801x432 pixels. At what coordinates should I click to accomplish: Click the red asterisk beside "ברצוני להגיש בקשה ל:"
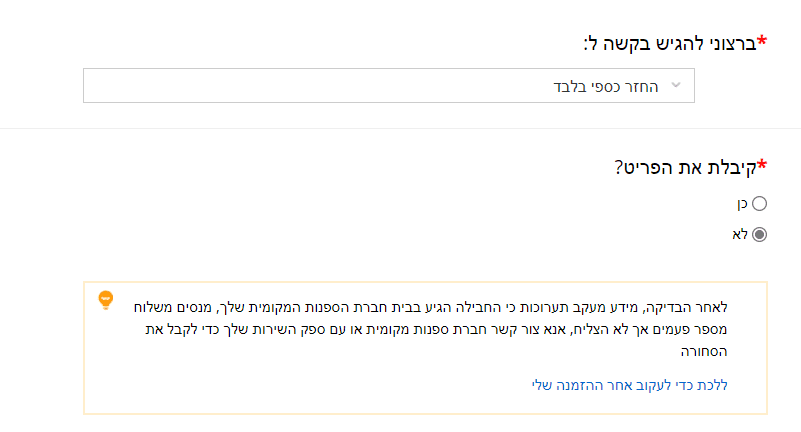[762, 41]
